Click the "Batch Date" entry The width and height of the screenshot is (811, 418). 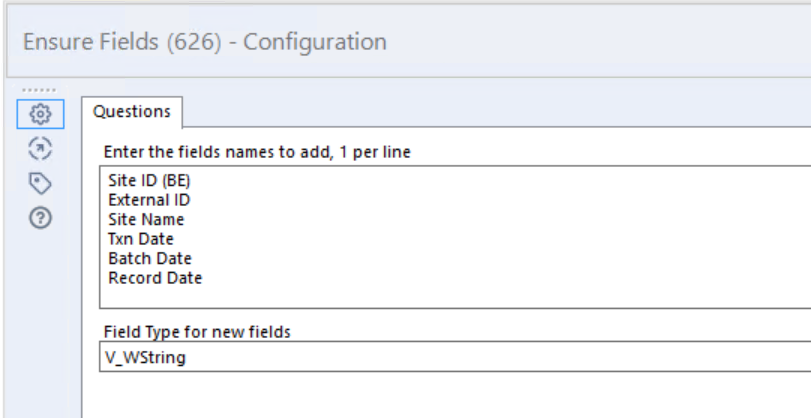(150, 259)
